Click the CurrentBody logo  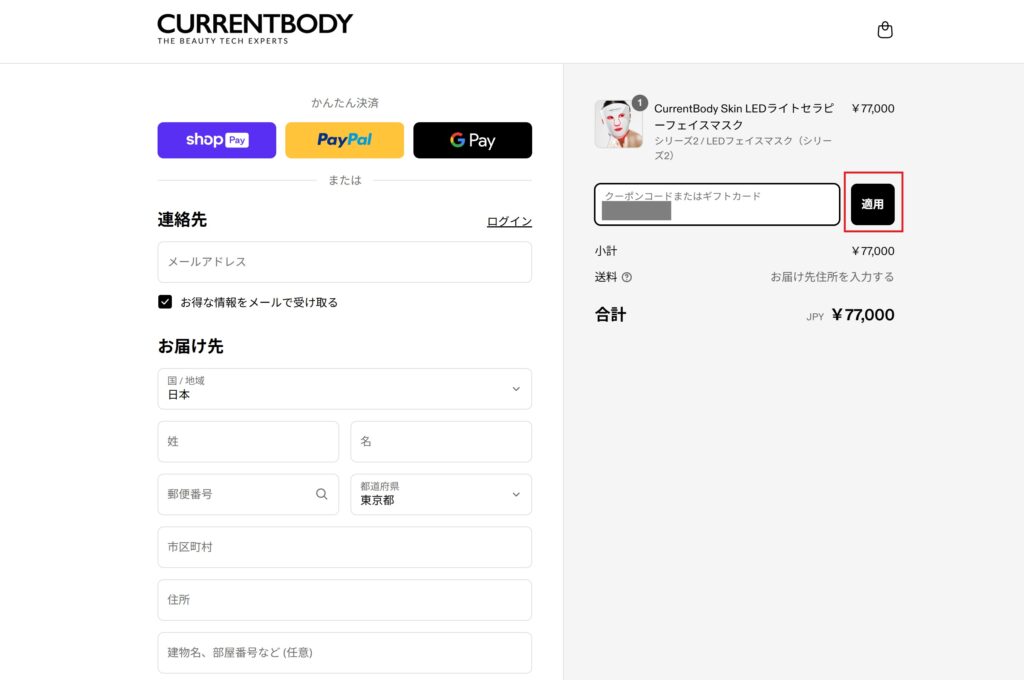(255, 29)
